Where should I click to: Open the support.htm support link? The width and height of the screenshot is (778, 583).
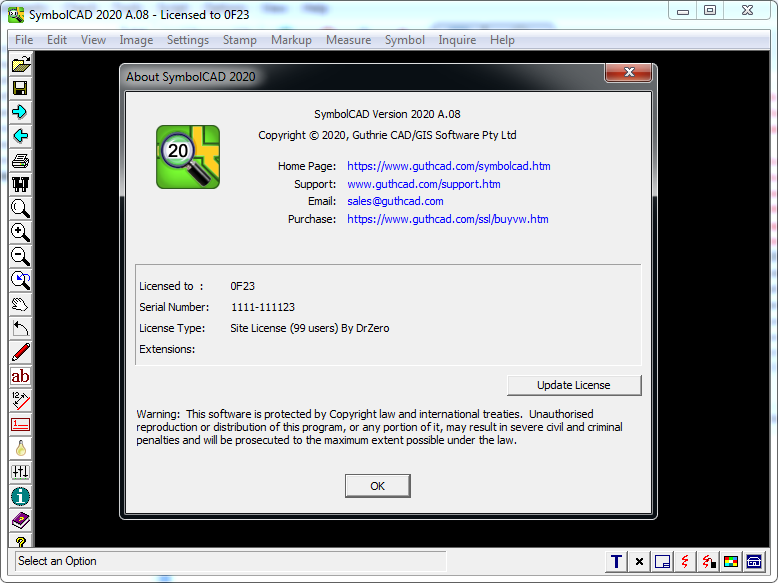424,184
